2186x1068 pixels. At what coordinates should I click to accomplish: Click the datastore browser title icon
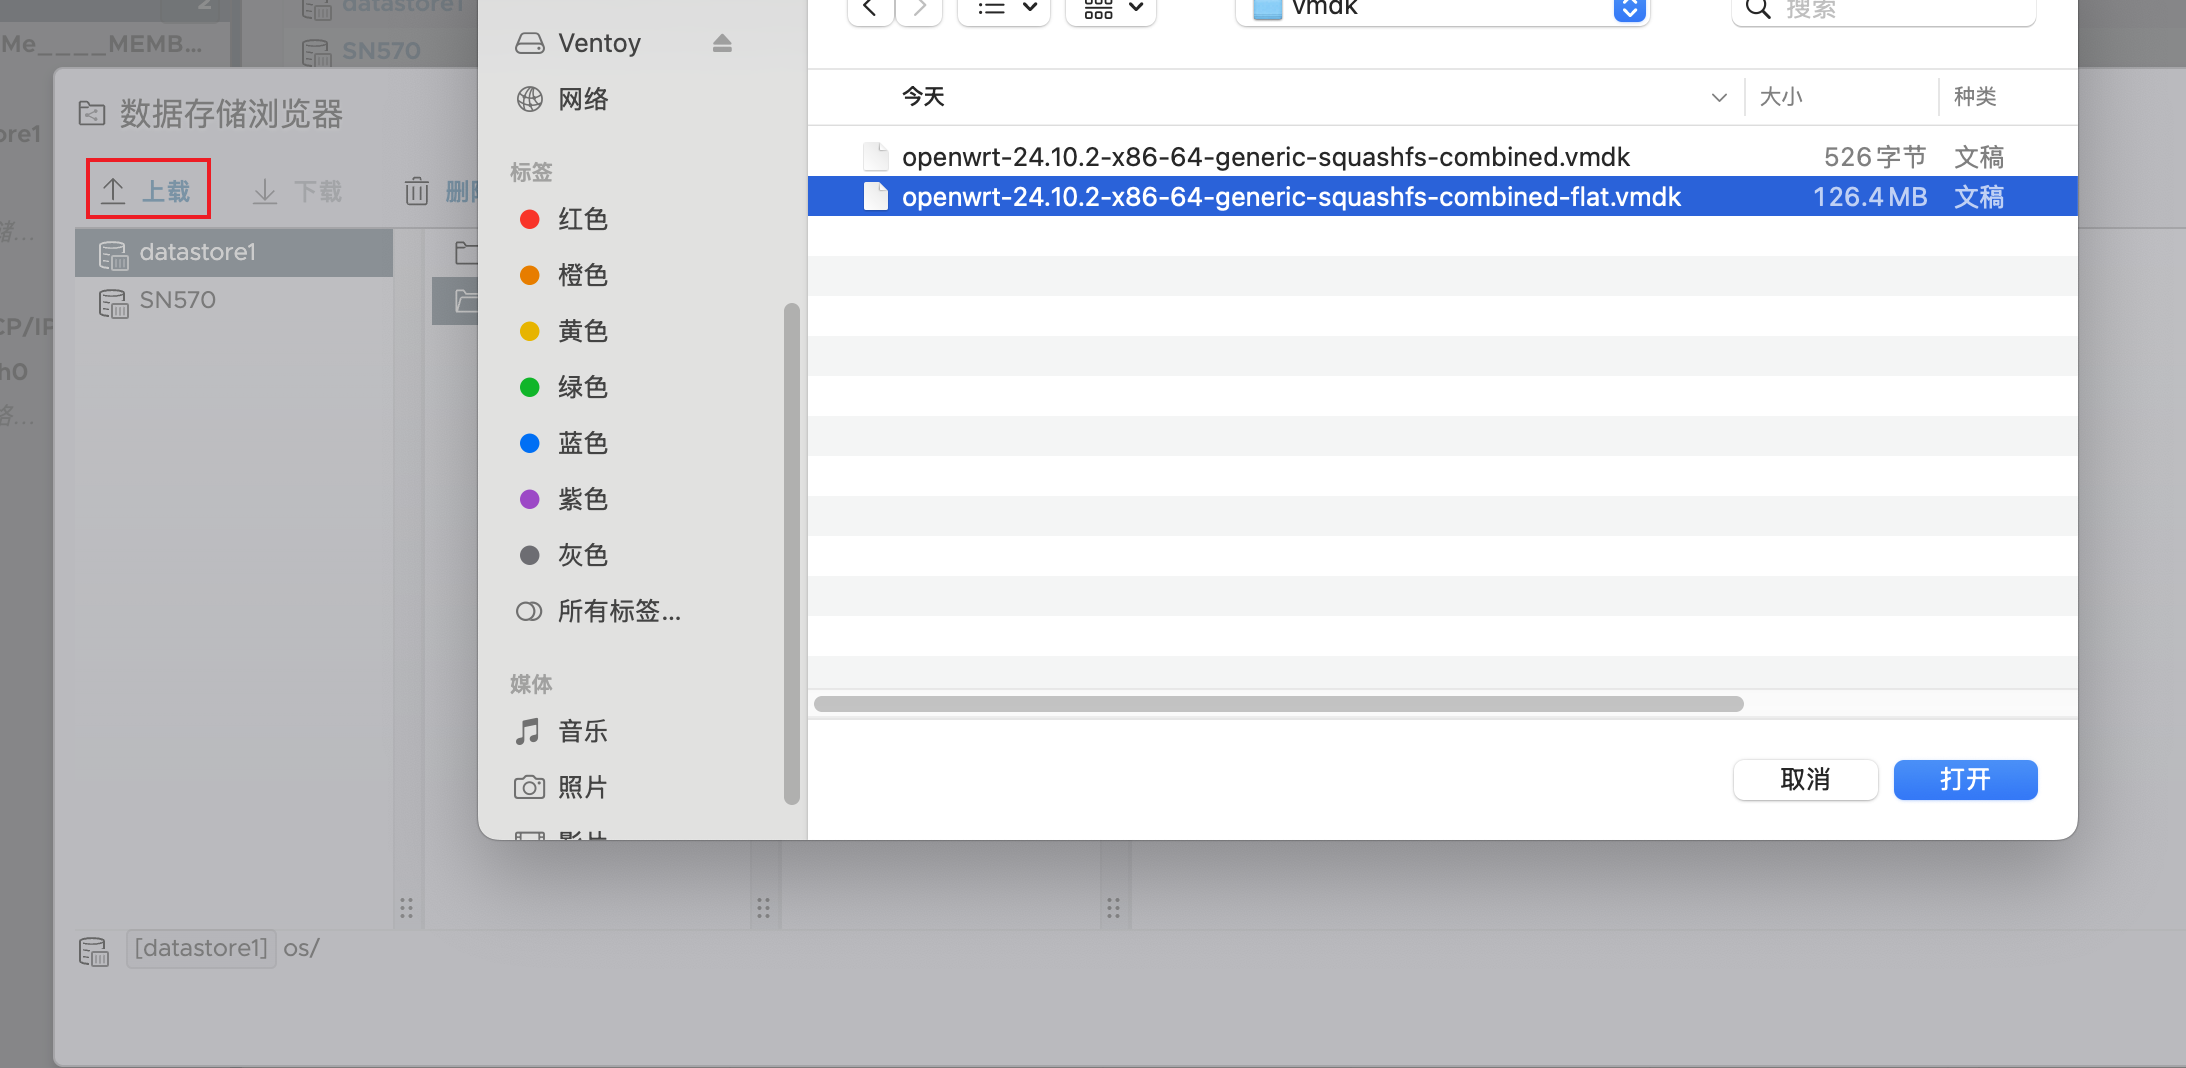92,114
